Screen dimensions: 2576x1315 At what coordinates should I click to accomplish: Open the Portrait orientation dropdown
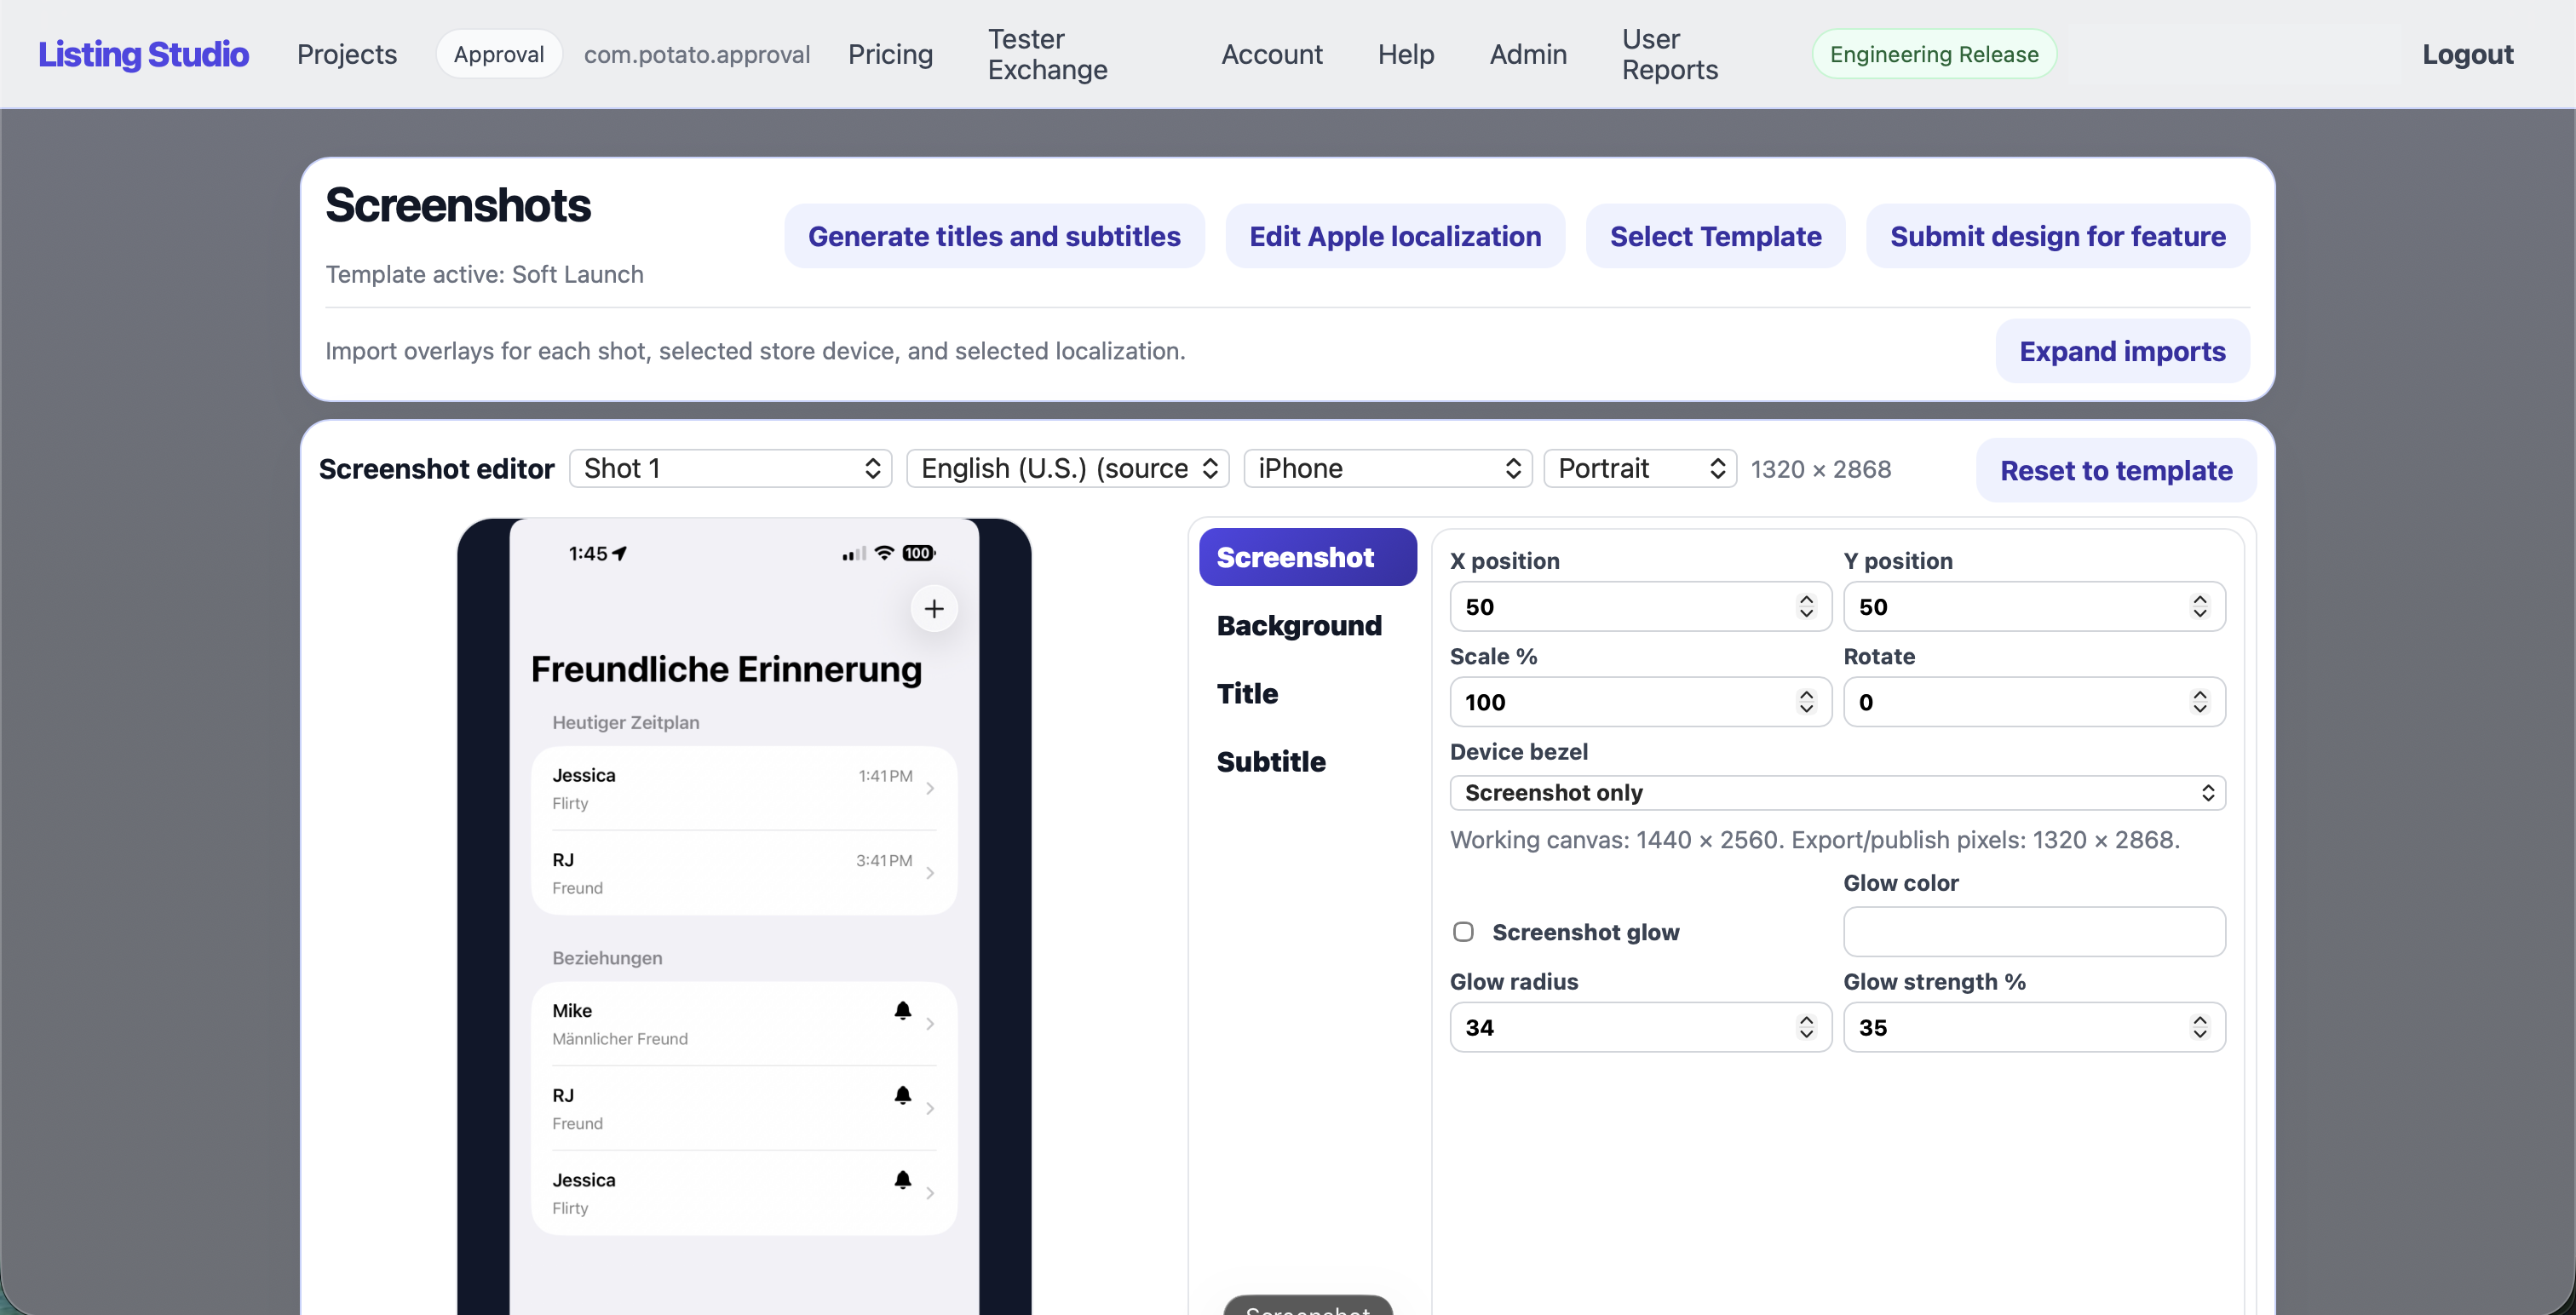pos(1640,468)
